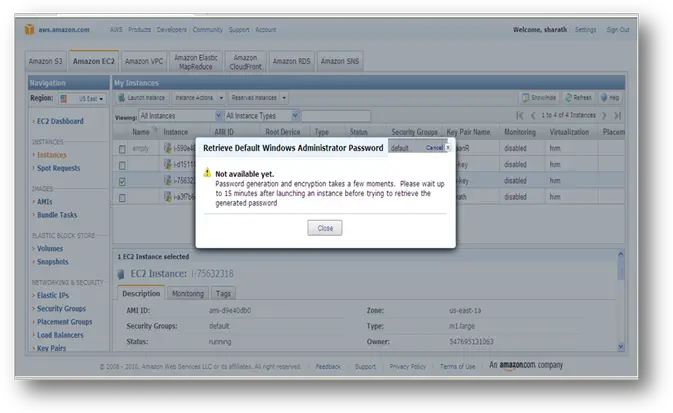Open the Account top menu
Viewport: 673px width, 413px height.
(x=266, y=30)
